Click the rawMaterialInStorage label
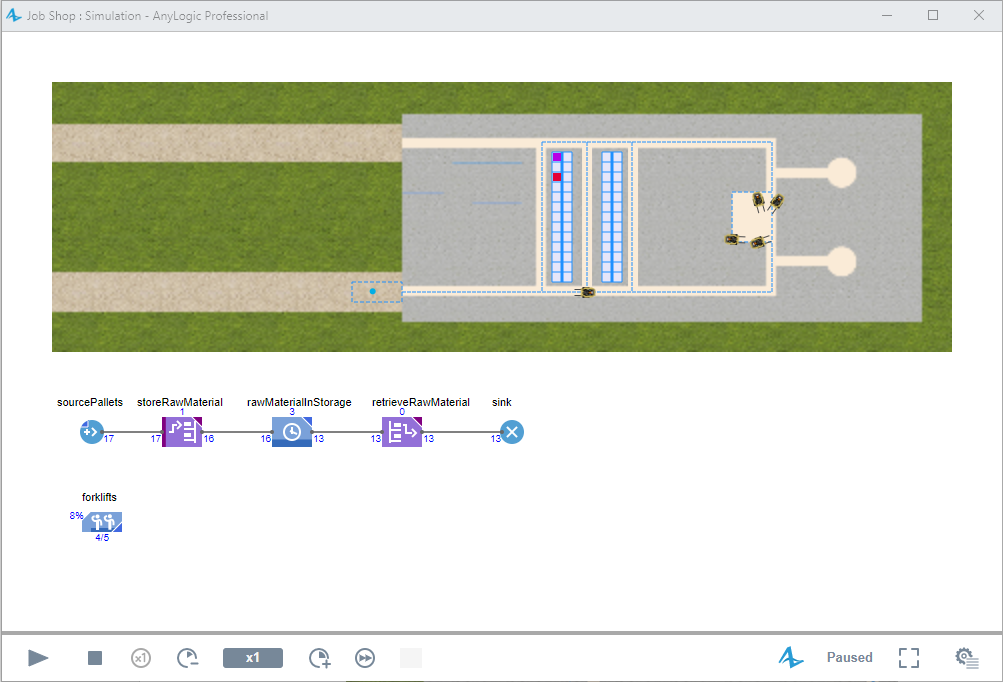Screen dimensions: 1003x682 click(x=299, y=402)
